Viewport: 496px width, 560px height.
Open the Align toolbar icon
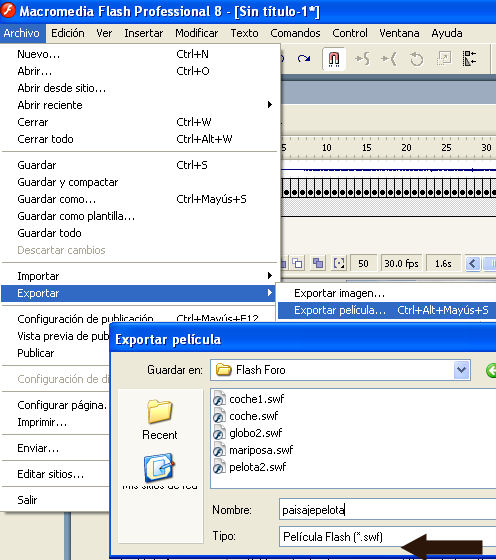[469, 59]
